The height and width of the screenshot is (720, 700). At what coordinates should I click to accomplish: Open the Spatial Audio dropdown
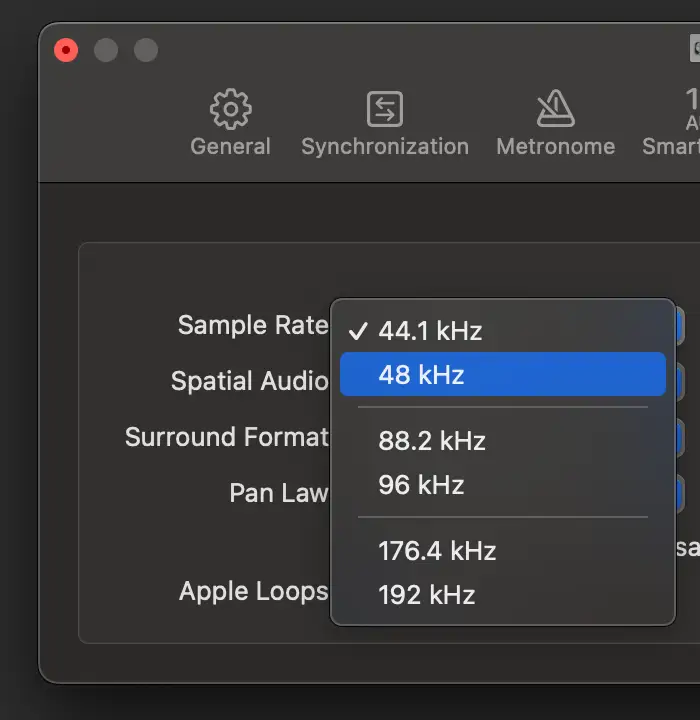pyautogui.click(x=680, y=381)
